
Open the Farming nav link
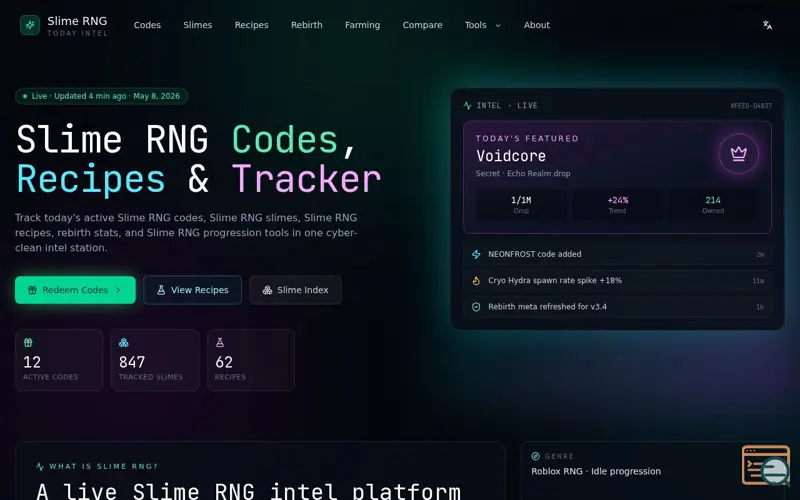click(362, 25)
